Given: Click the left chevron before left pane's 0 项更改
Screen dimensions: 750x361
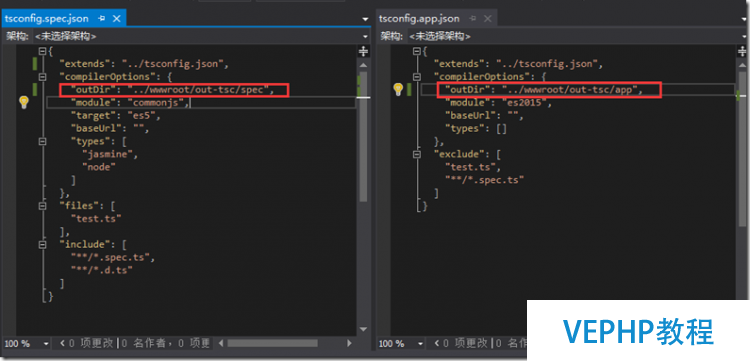Looking at the screenshot, I should [x=62, y=343].
